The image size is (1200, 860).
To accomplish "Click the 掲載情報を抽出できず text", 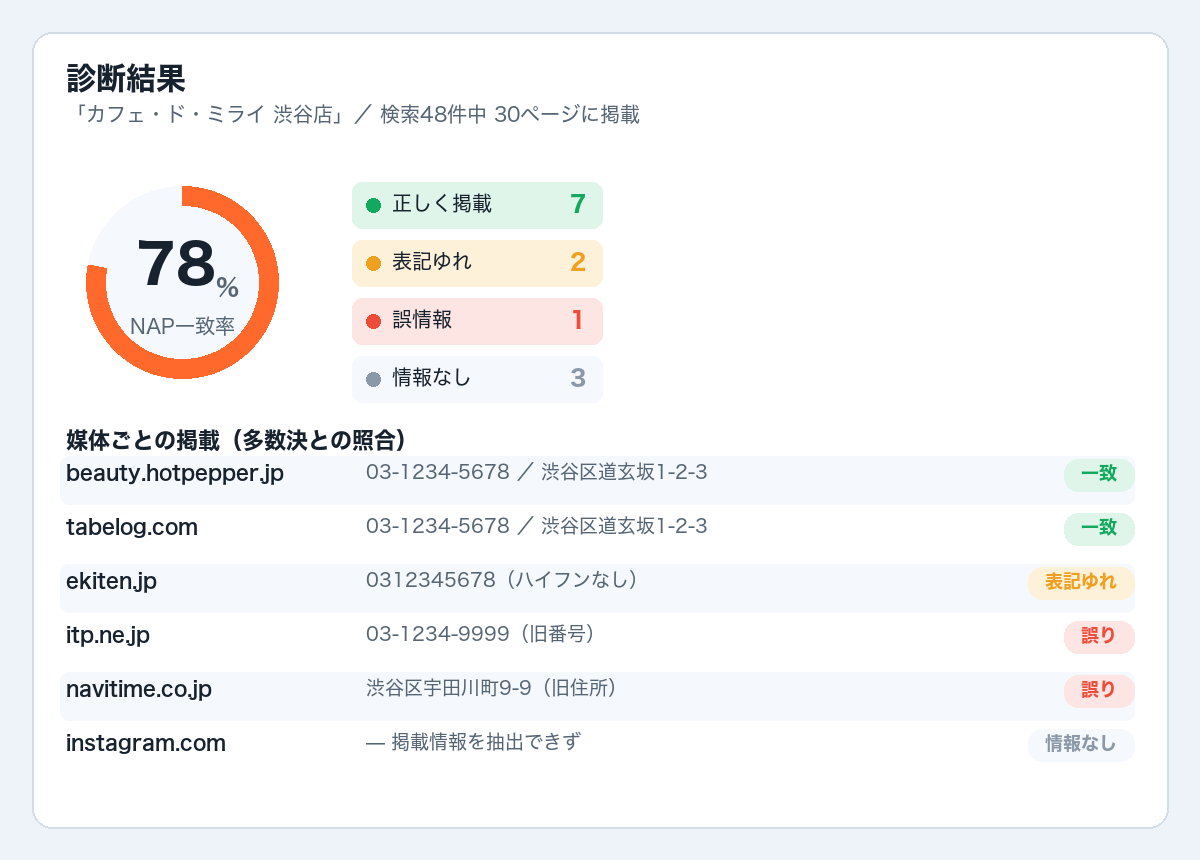I will pos(486,742).
